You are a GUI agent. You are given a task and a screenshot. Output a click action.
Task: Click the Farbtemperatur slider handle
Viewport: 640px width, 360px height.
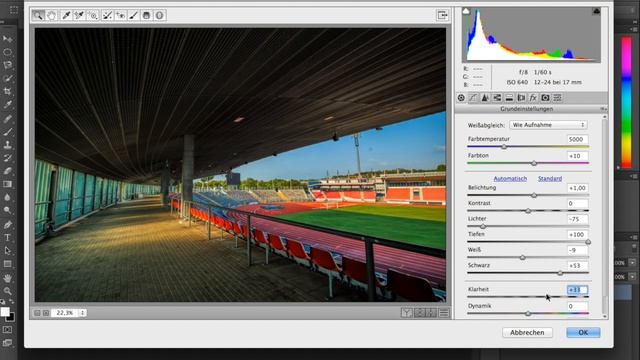[504, 147]
